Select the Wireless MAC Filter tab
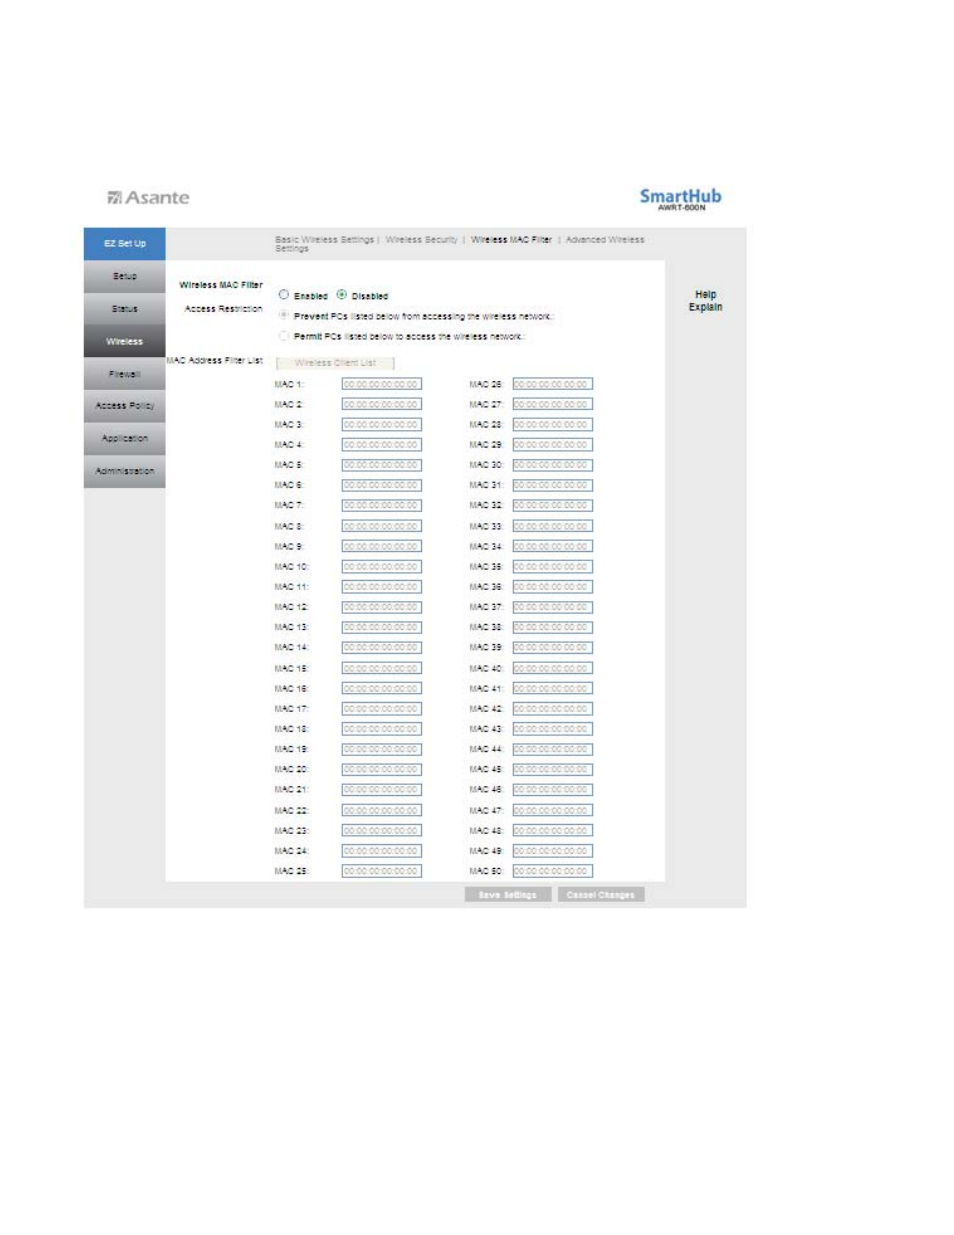This screenshot has width=954, height=1235. pos(511,240)
